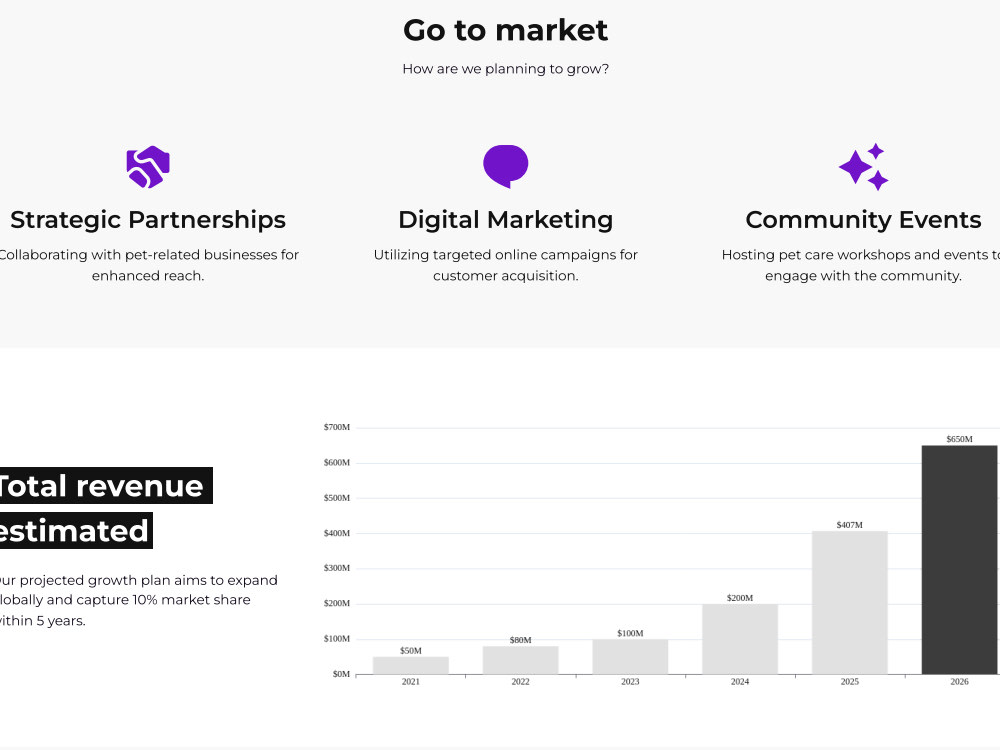Click the 'How are we planning to grow?' subtitle
1000x750 pixels.
(x=506, y=69)
